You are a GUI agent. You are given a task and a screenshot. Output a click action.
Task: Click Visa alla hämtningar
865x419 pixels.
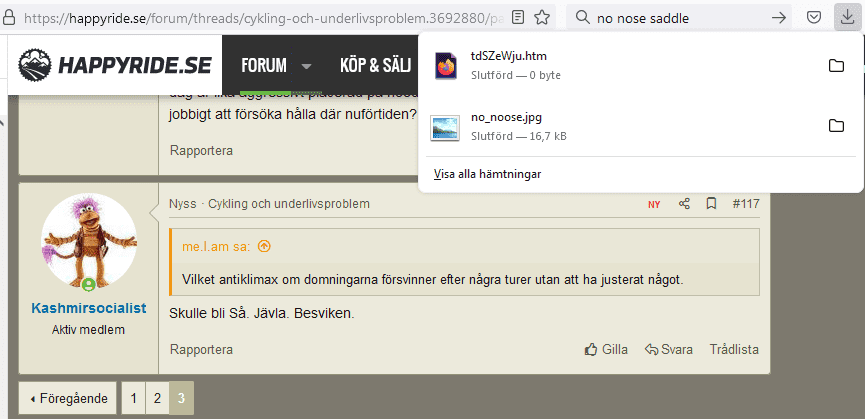(487, 174)
